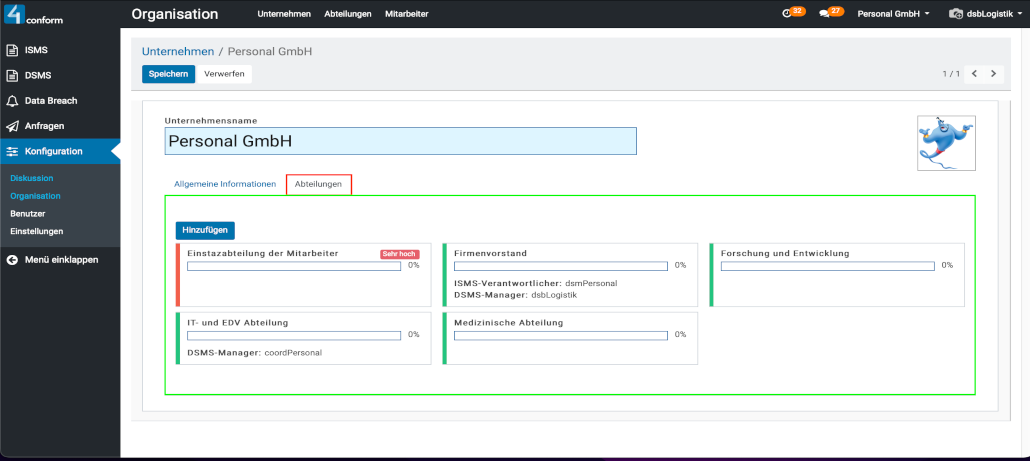This screenshot has height=461, width=1030.
Task: Open Anfragen paper plane item
Action: coord(14,126)
